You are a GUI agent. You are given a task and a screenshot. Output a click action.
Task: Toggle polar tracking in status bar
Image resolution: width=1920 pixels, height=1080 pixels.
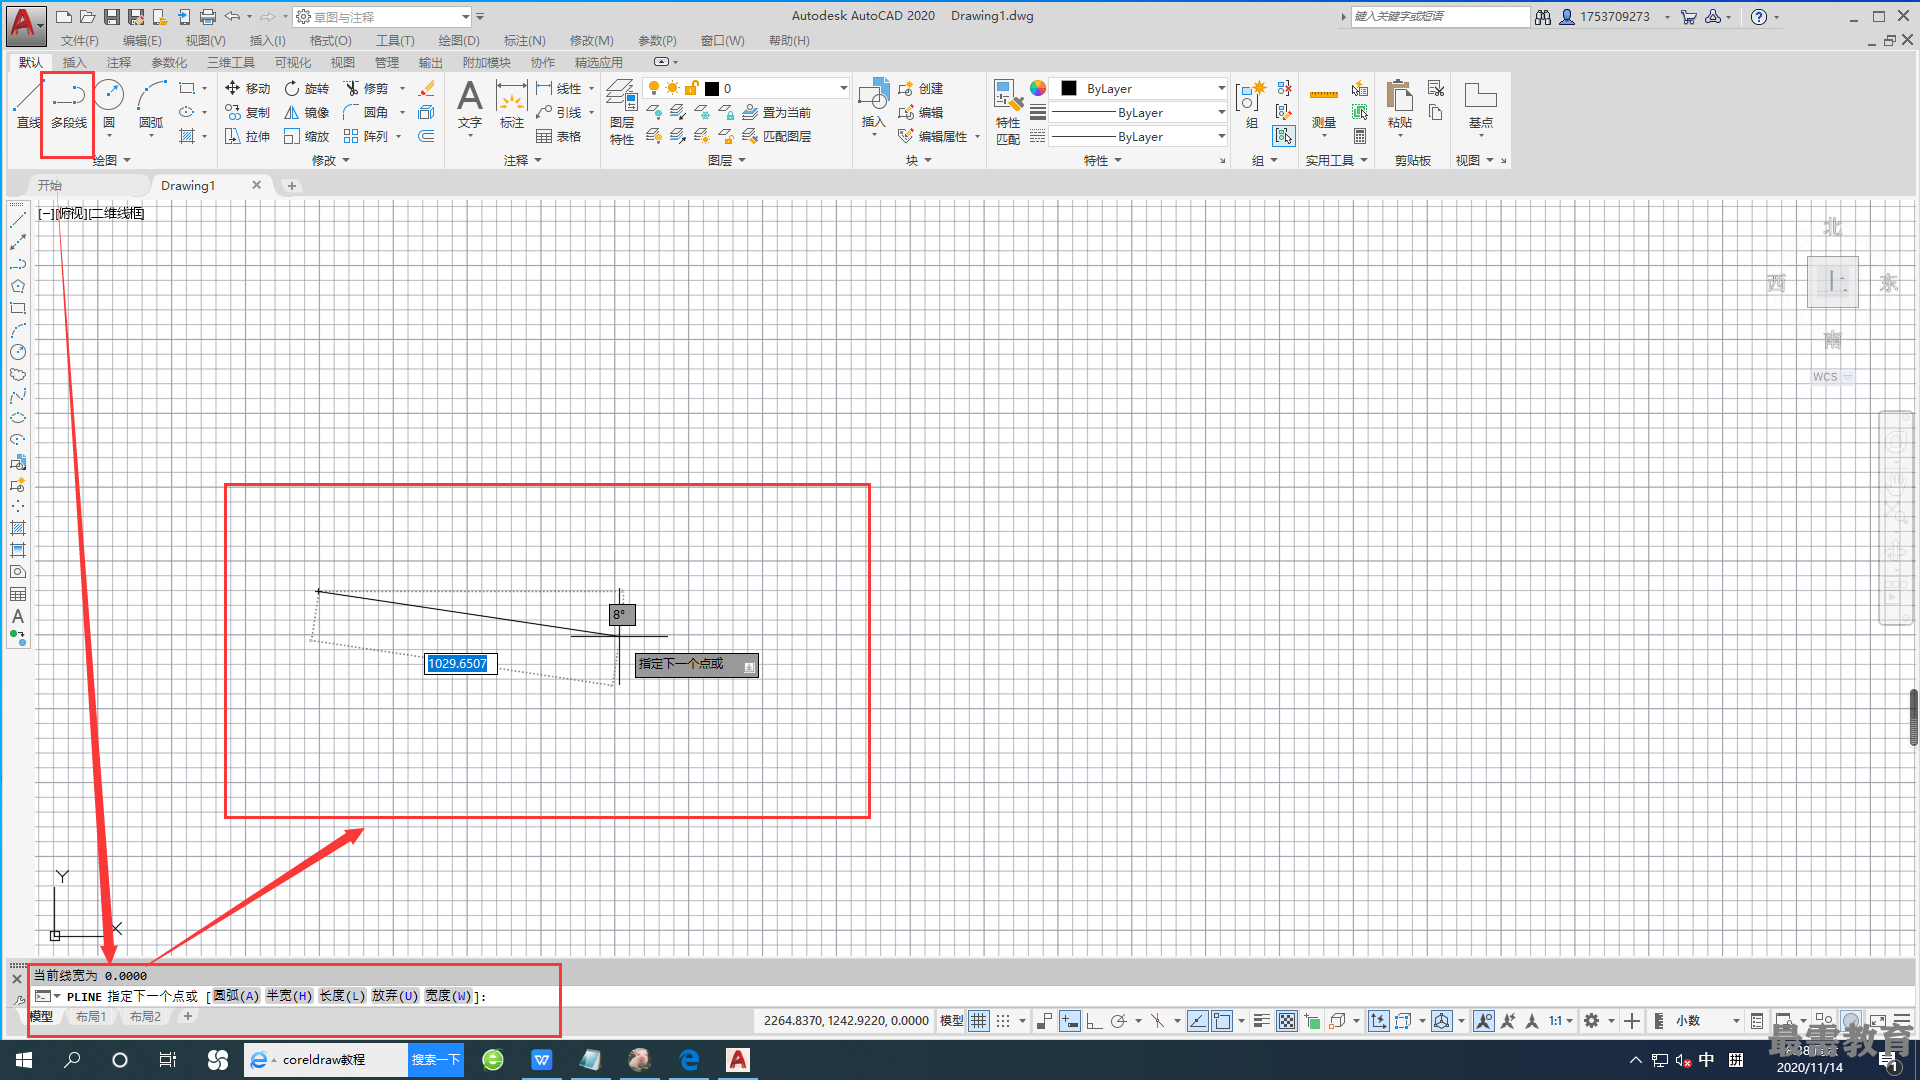tap(1119, 1021)
